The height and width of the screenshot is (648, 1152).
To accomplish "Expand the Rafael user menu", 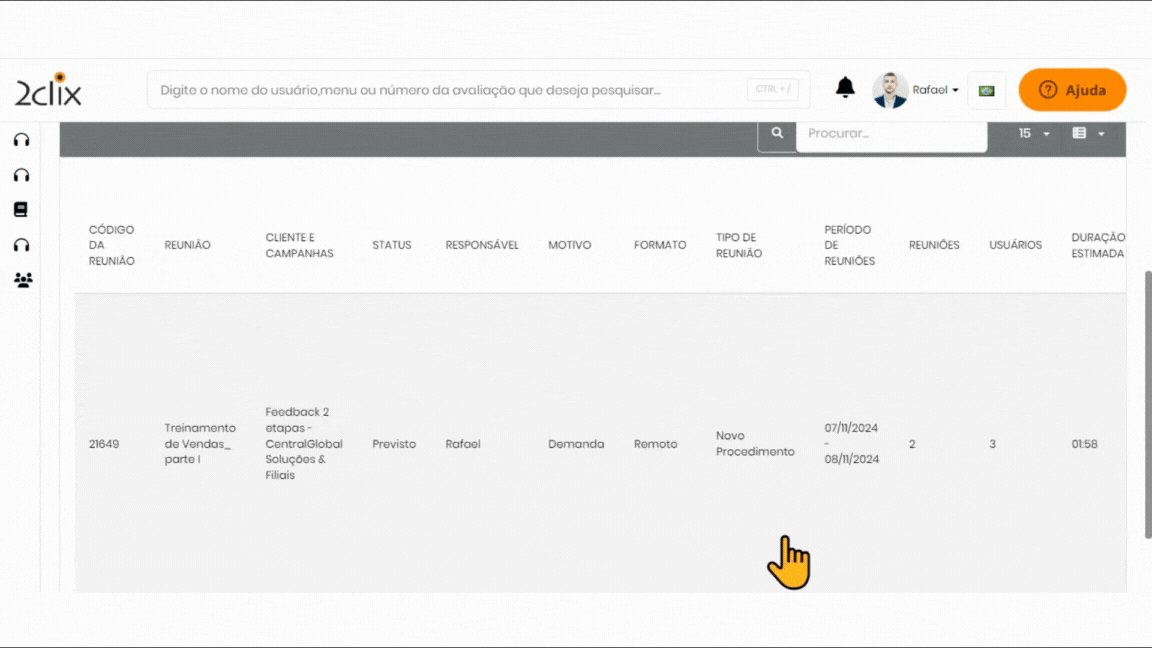I will 934,90.
